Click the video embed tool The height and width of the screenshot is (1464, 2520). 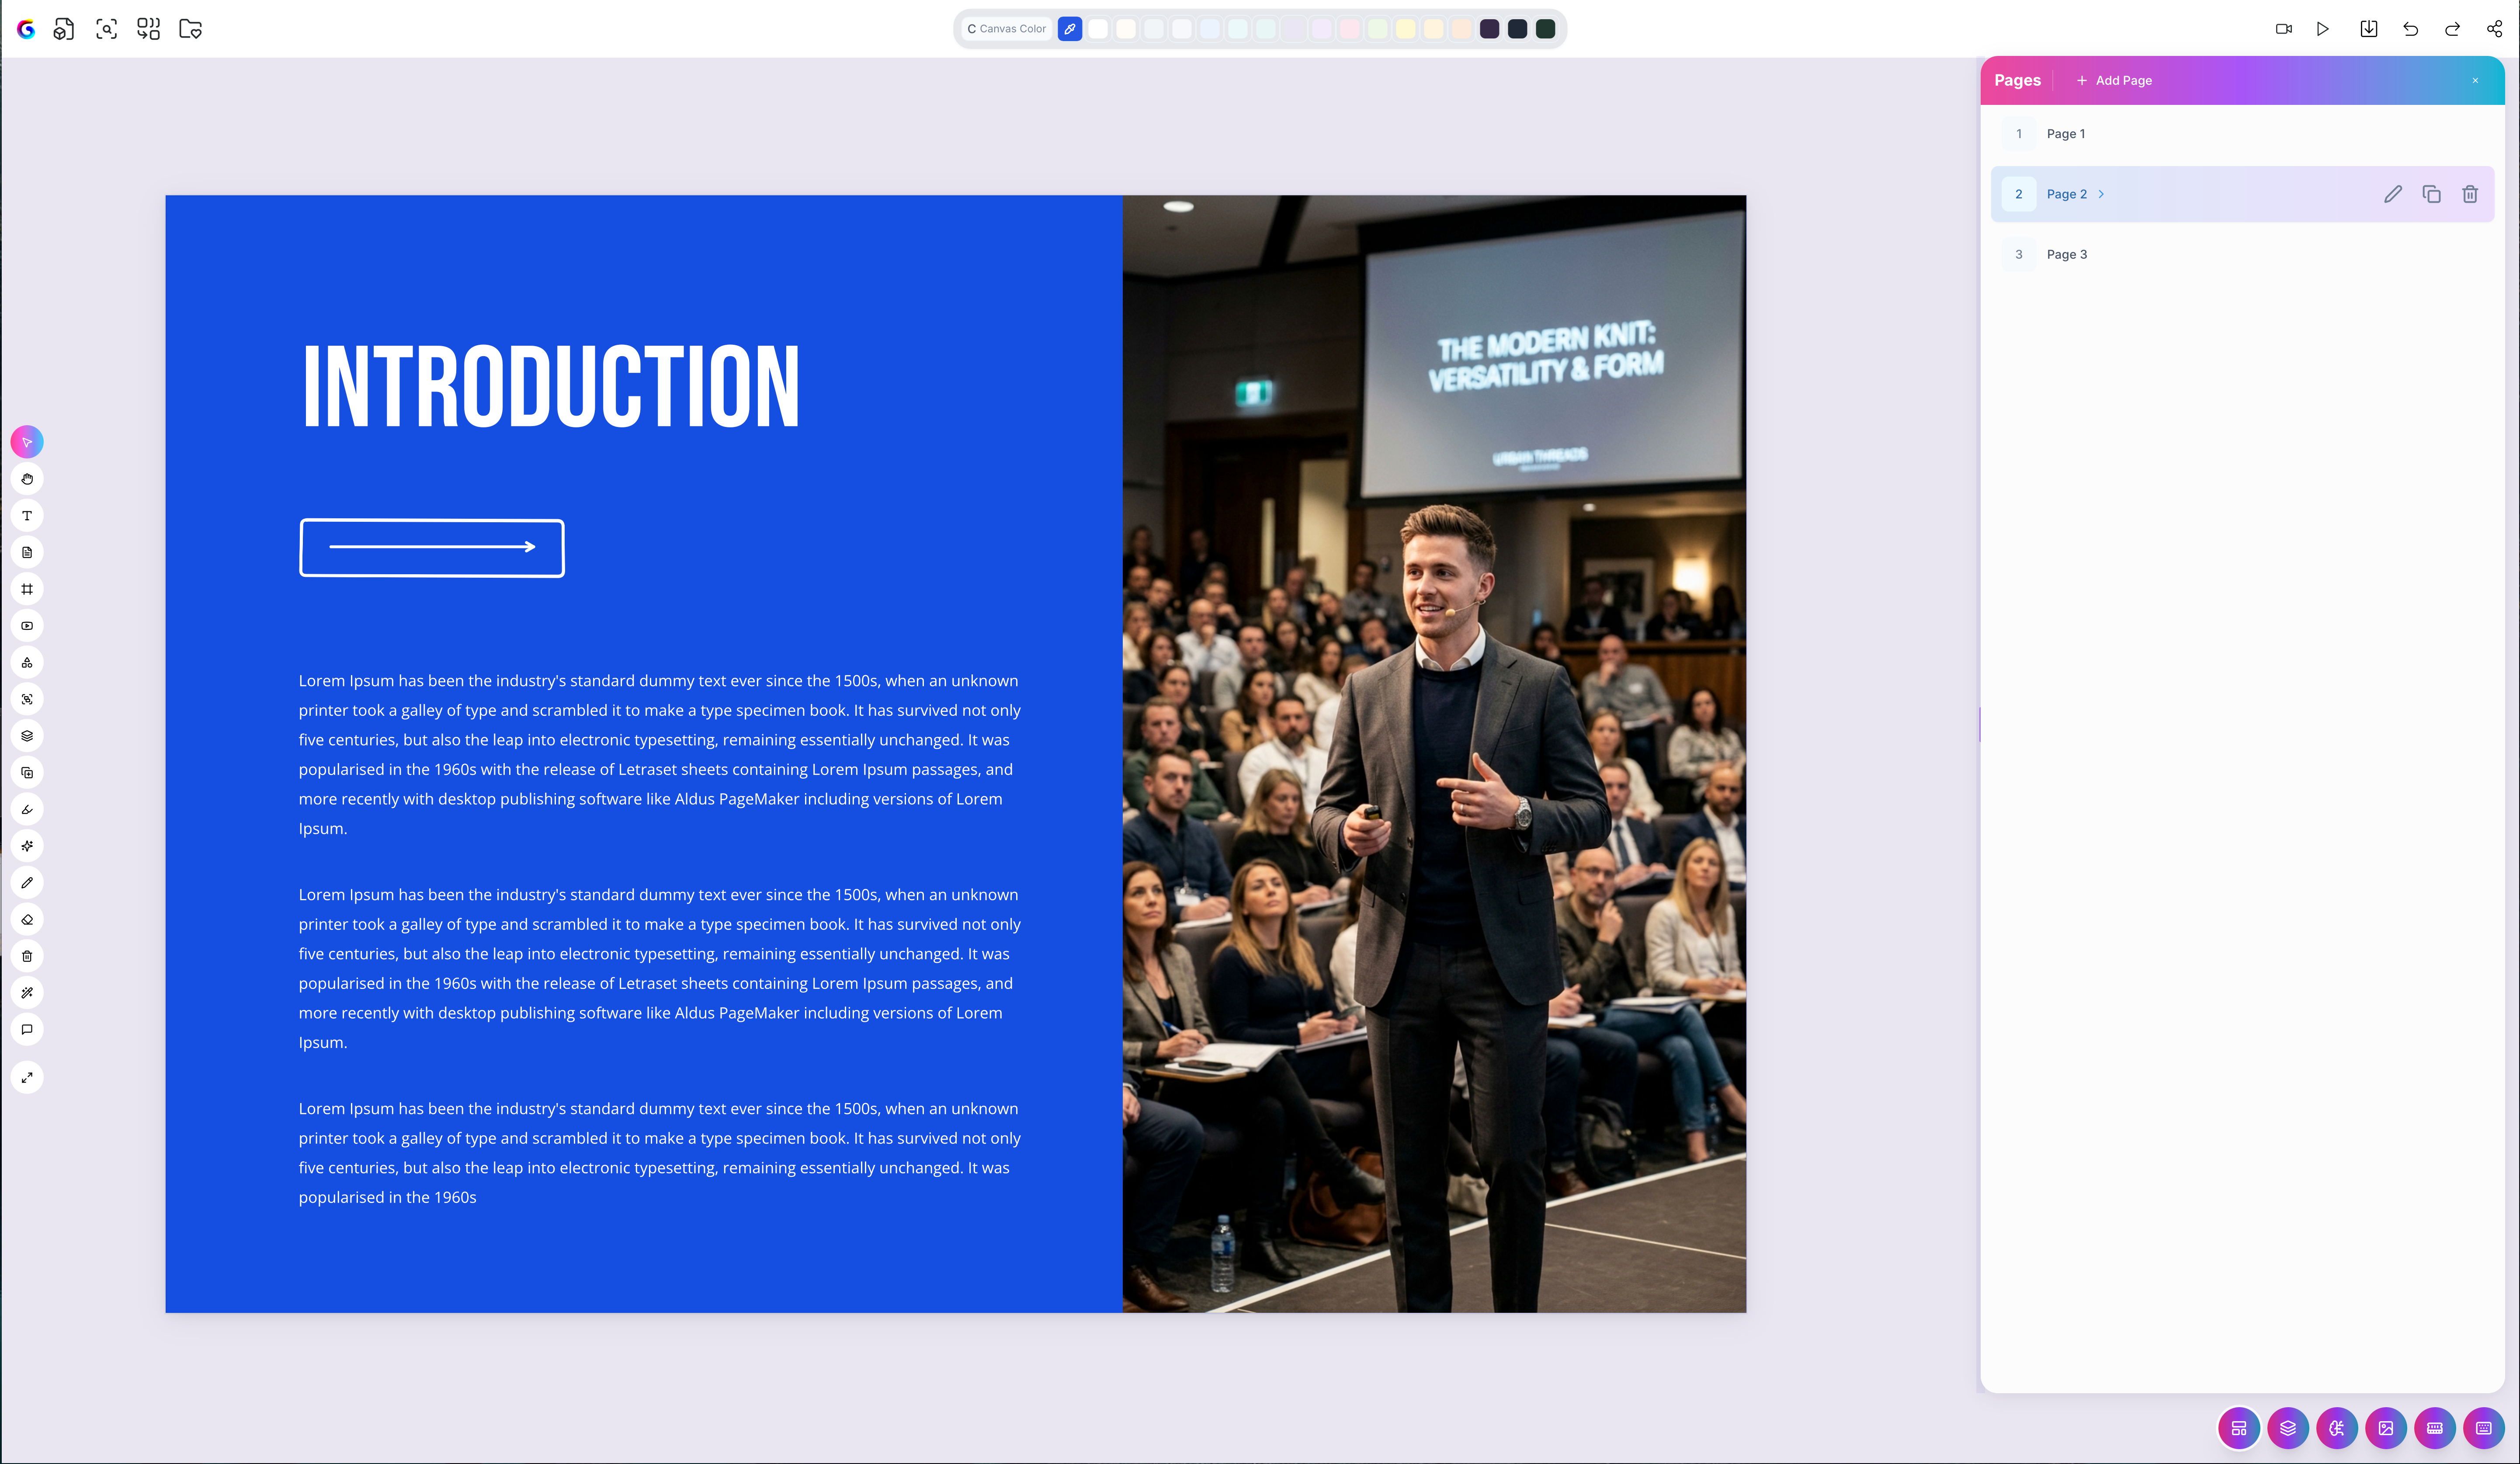point(27,626)
